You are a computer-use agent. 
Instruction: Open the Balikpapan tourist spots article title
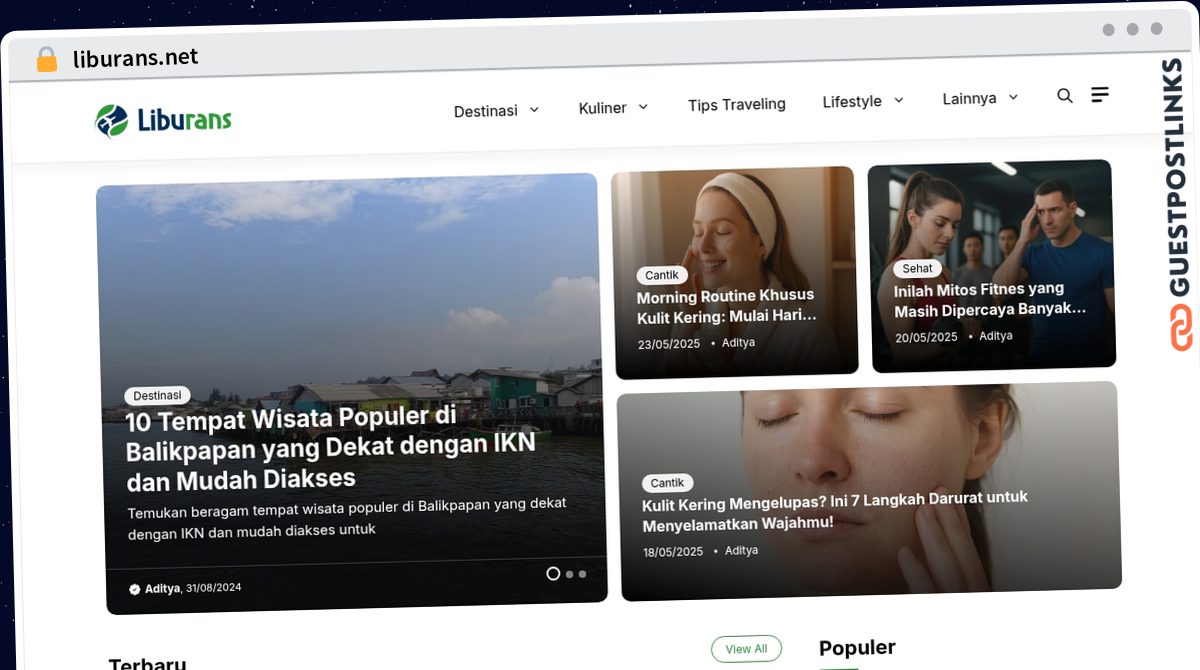click(x=330, y=447)
